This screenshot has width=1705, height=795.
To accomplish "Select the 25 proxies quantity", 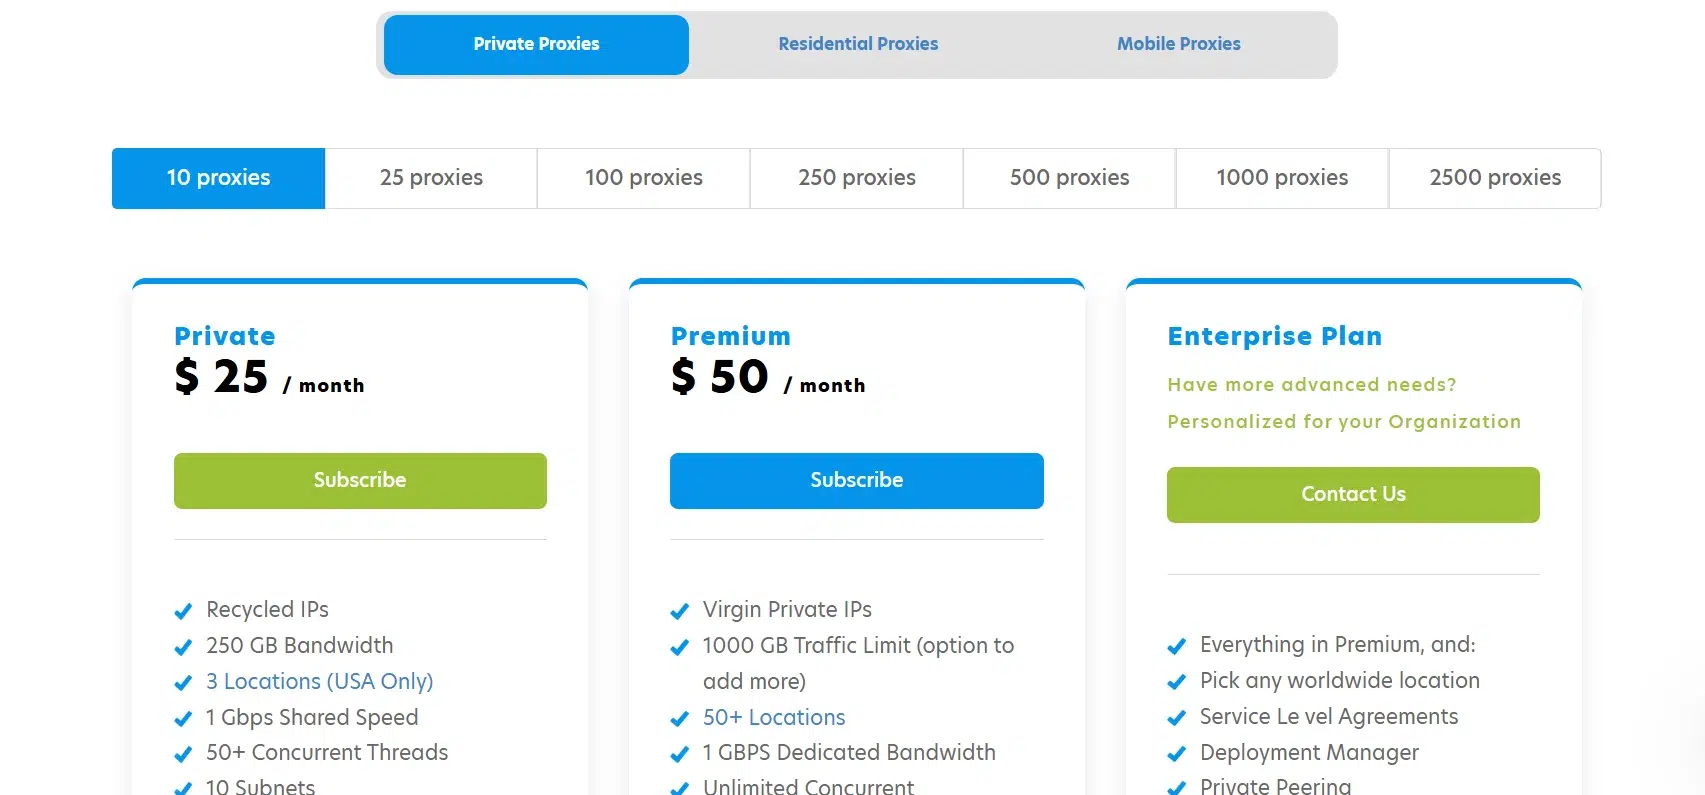I will point(431,178).
